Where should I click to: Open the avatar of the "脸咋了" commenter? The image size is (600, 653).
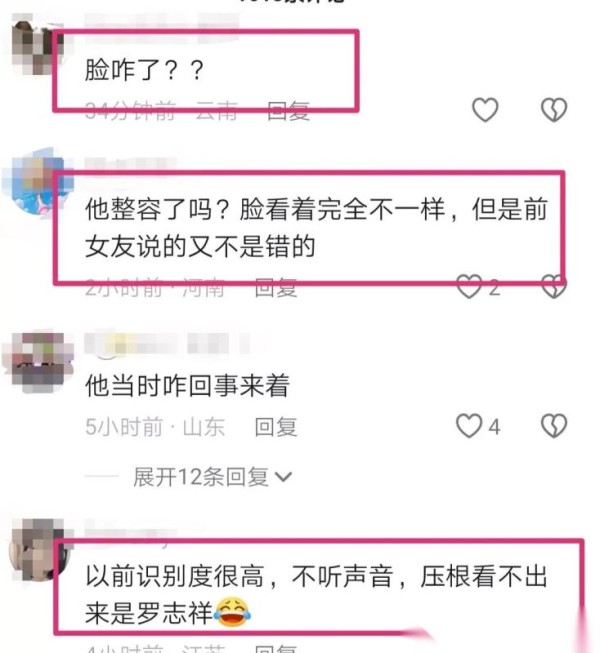tap(37, 44)
